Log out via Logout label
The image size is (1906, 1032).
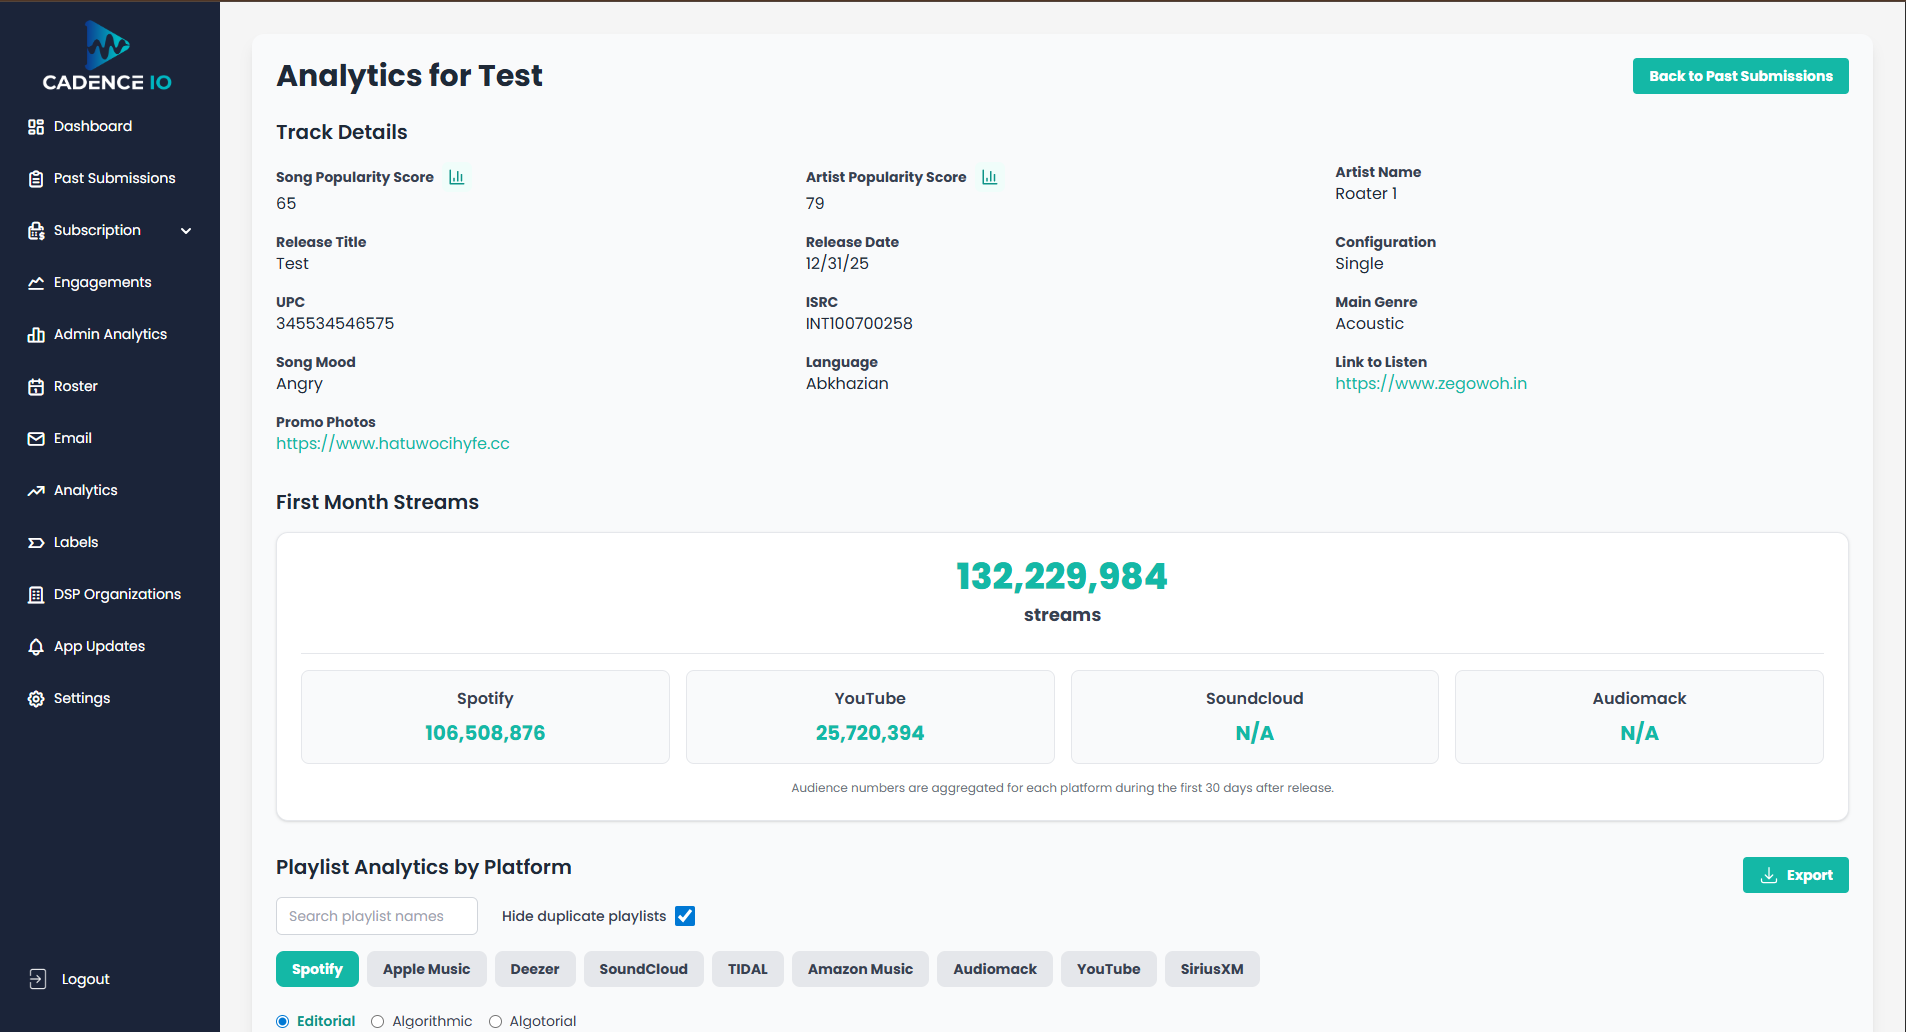[86, 980]
